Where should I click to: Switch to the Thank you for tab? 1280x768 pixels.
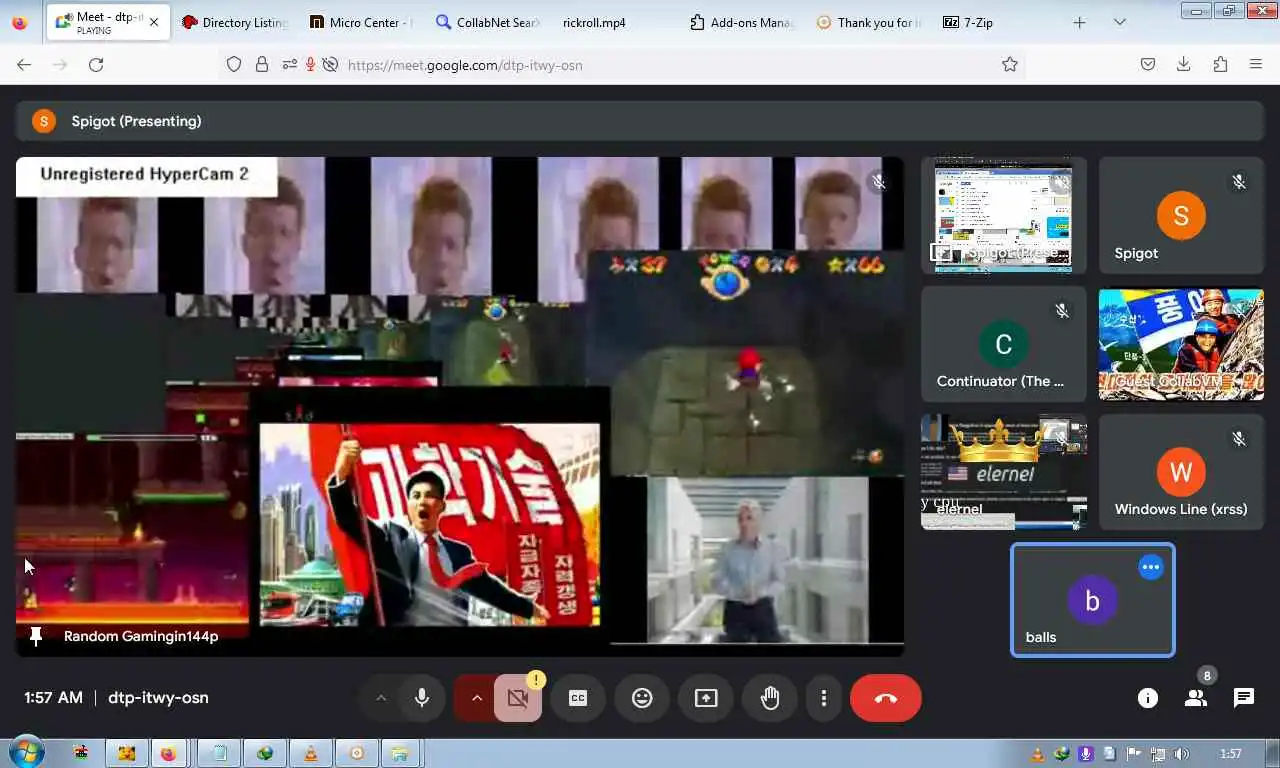(869, 22)
